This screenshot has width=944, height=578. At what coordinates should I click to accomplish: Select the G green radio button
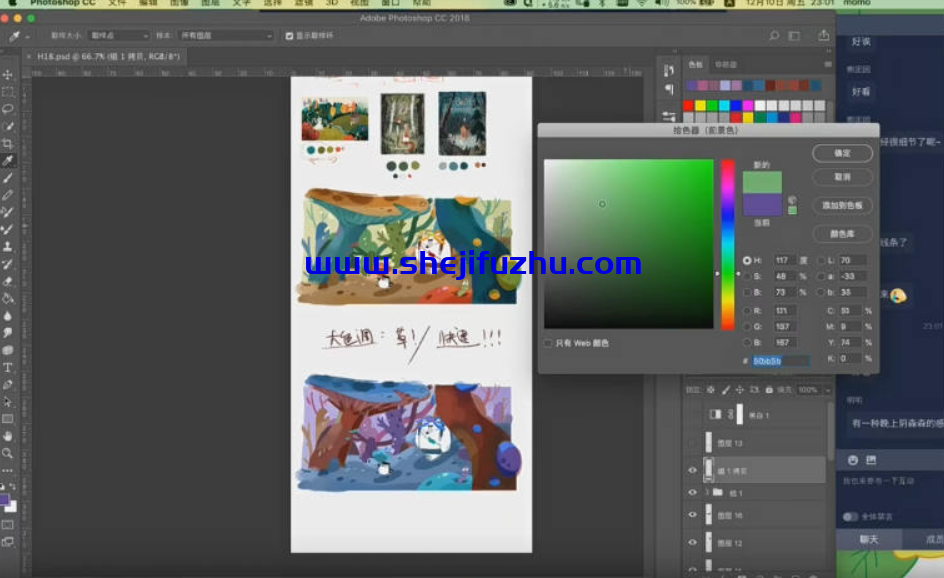[x=747, y=326]
